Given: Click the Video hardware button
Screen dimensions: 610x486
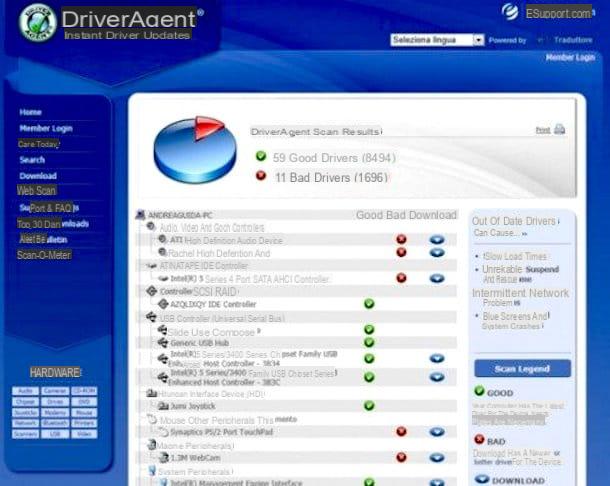Looking at the screenshot, I should pyautogui.click(x=84, y=434).
